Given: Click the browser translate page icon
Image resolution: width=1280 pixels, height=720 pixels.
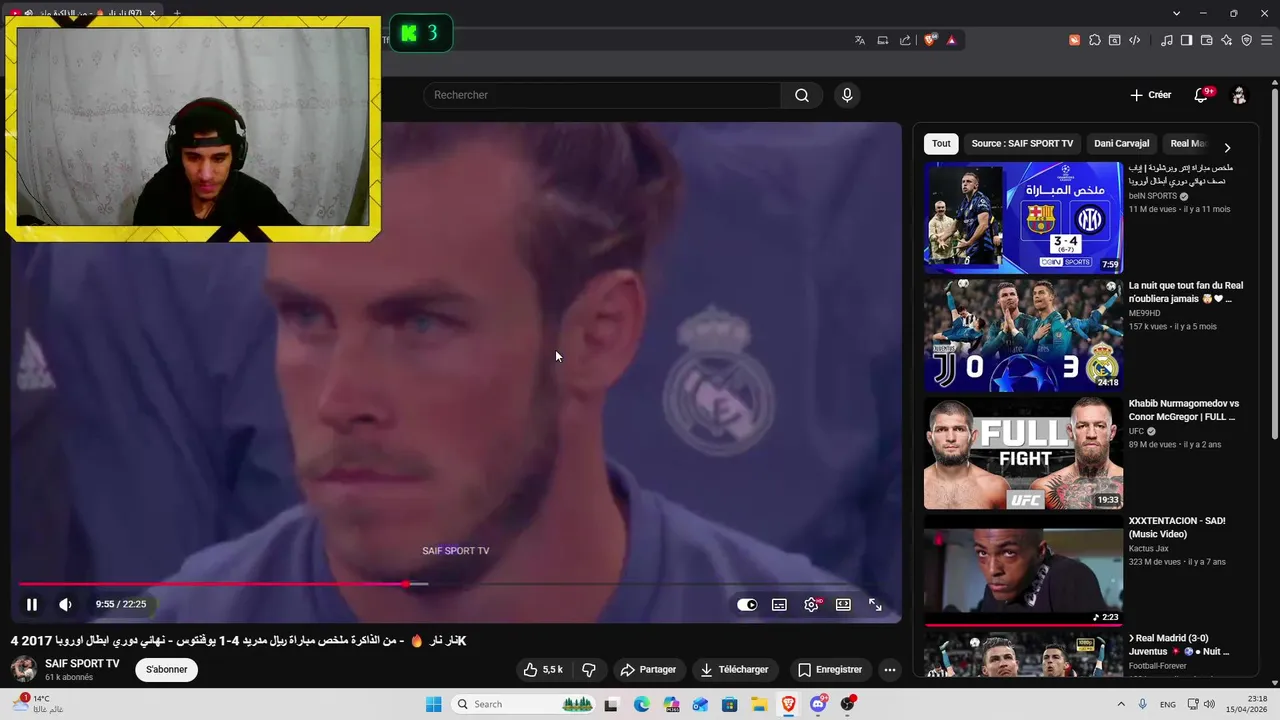Looking at the screenshot, I should [x=859, y=40].
